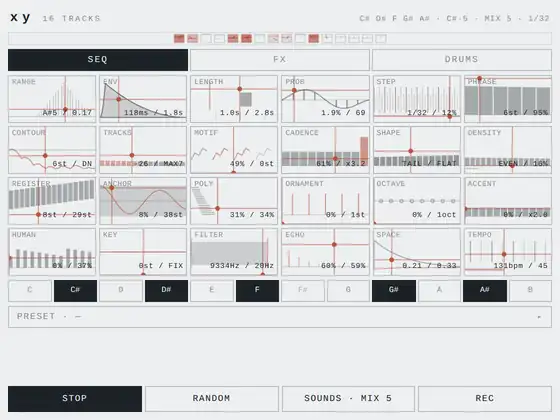Select the ANCHOR sine wave pad
This screenshot has width=560, height=420.
(143, 201)
